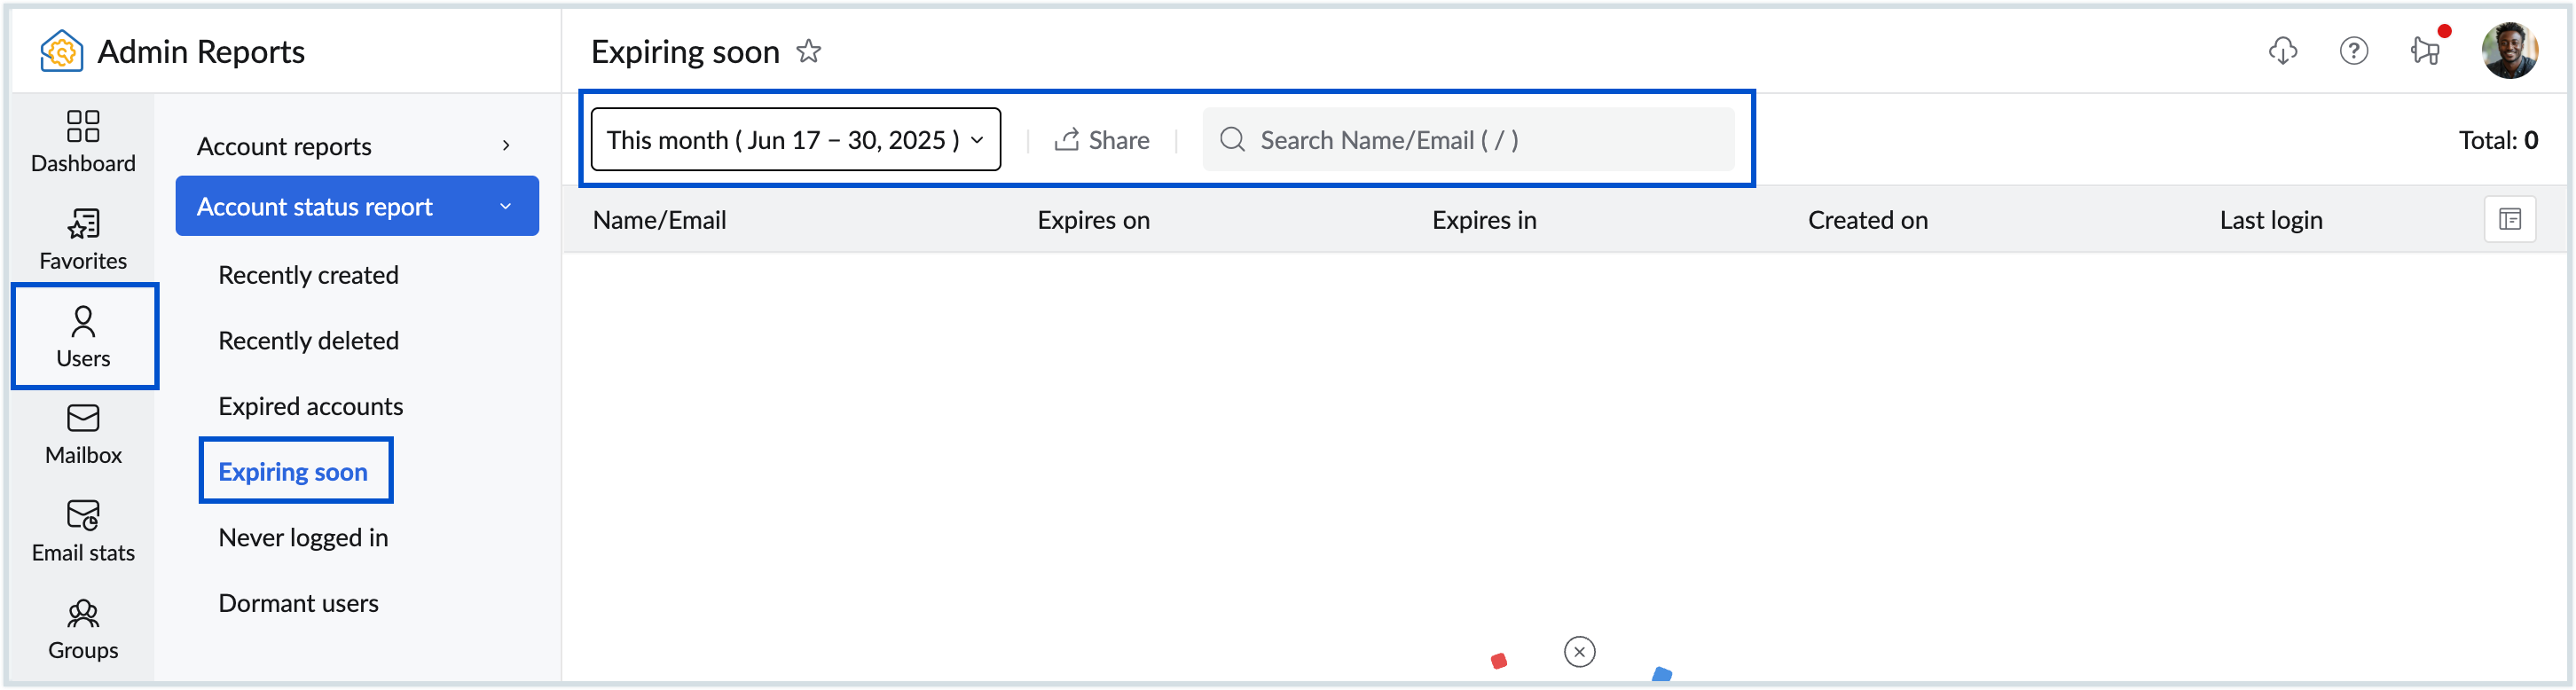Click the Search Name/Email field
Screen dimensions: 2576x690
[x=1467, y=140]
